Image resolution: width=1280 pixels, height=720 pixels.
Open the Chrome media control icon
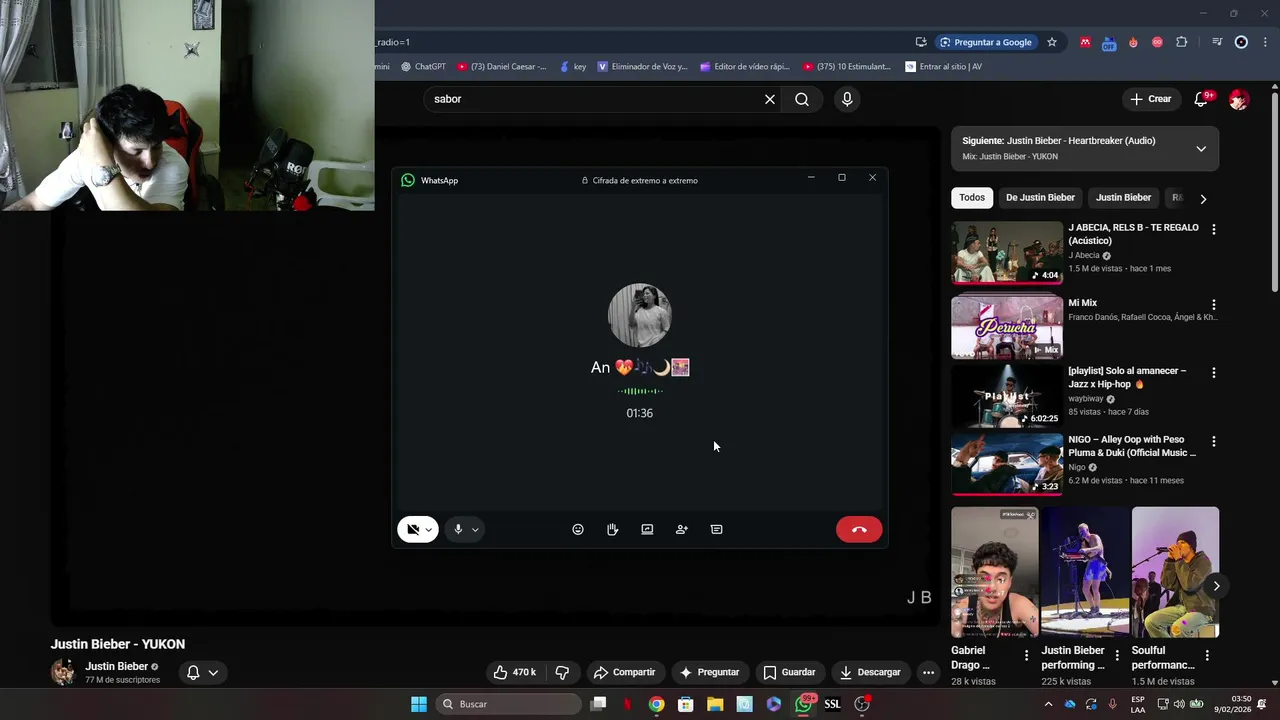1217,42
